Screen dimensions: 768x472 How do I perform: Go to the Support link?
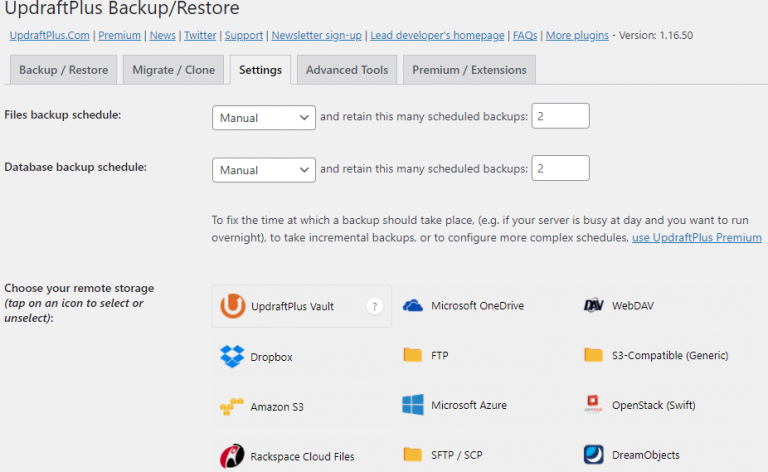[x=244, y=35]
